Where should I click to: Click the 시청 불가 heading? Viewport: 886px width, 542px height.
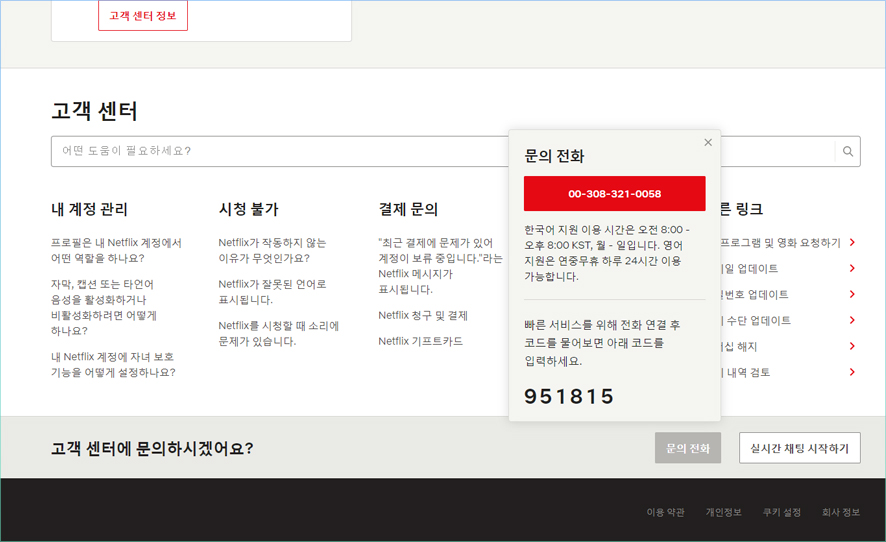(x=249, y=209)
